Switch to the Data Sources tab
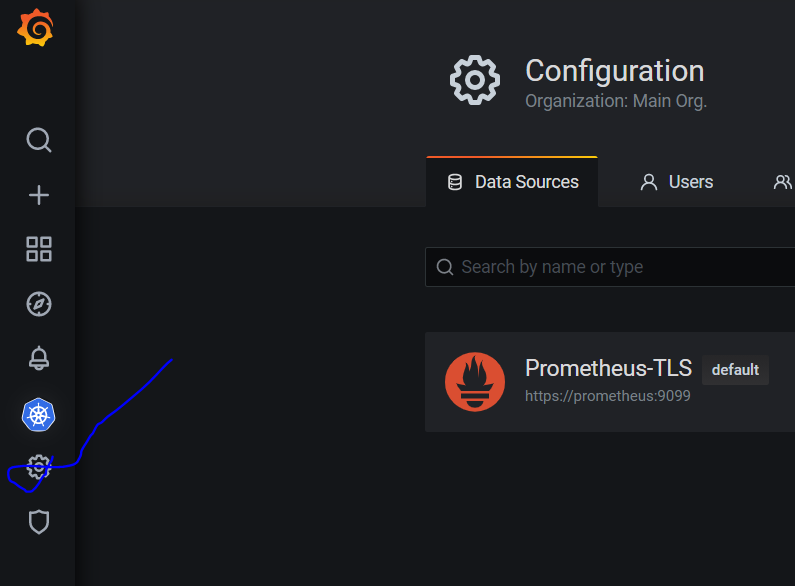The image size is (795, 586). [512, 182]
